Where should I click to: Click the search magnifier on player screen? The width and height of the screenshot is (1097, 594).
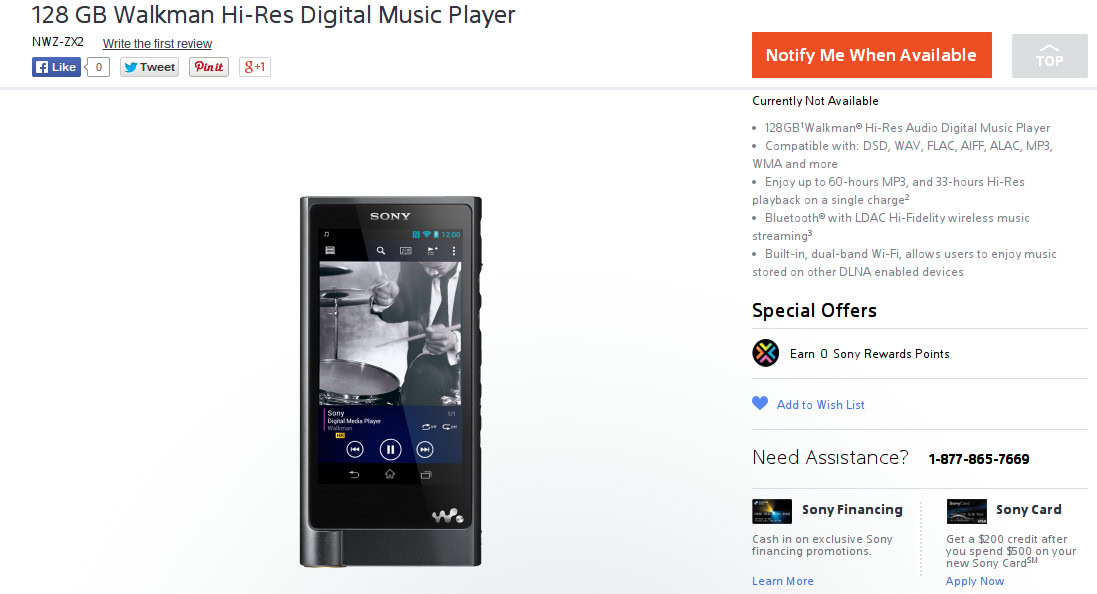(x=381, y=250)
